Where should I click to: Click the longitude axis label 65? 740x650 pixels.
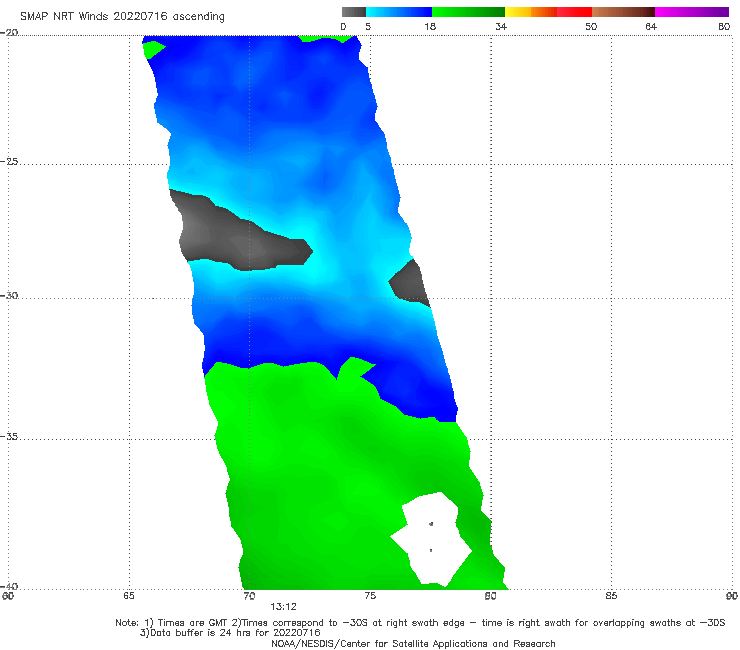(x=129, y=596)
